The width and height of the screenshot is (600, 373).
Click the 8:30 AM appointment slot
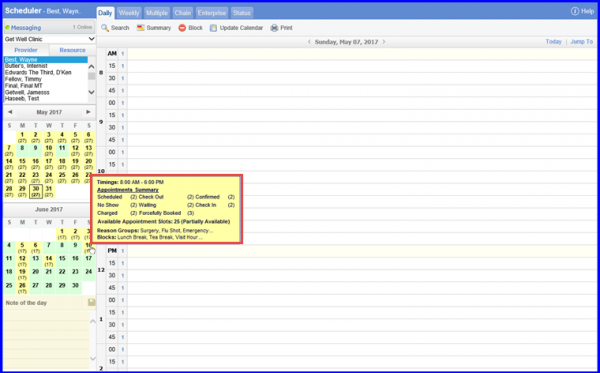coord(362,78)
